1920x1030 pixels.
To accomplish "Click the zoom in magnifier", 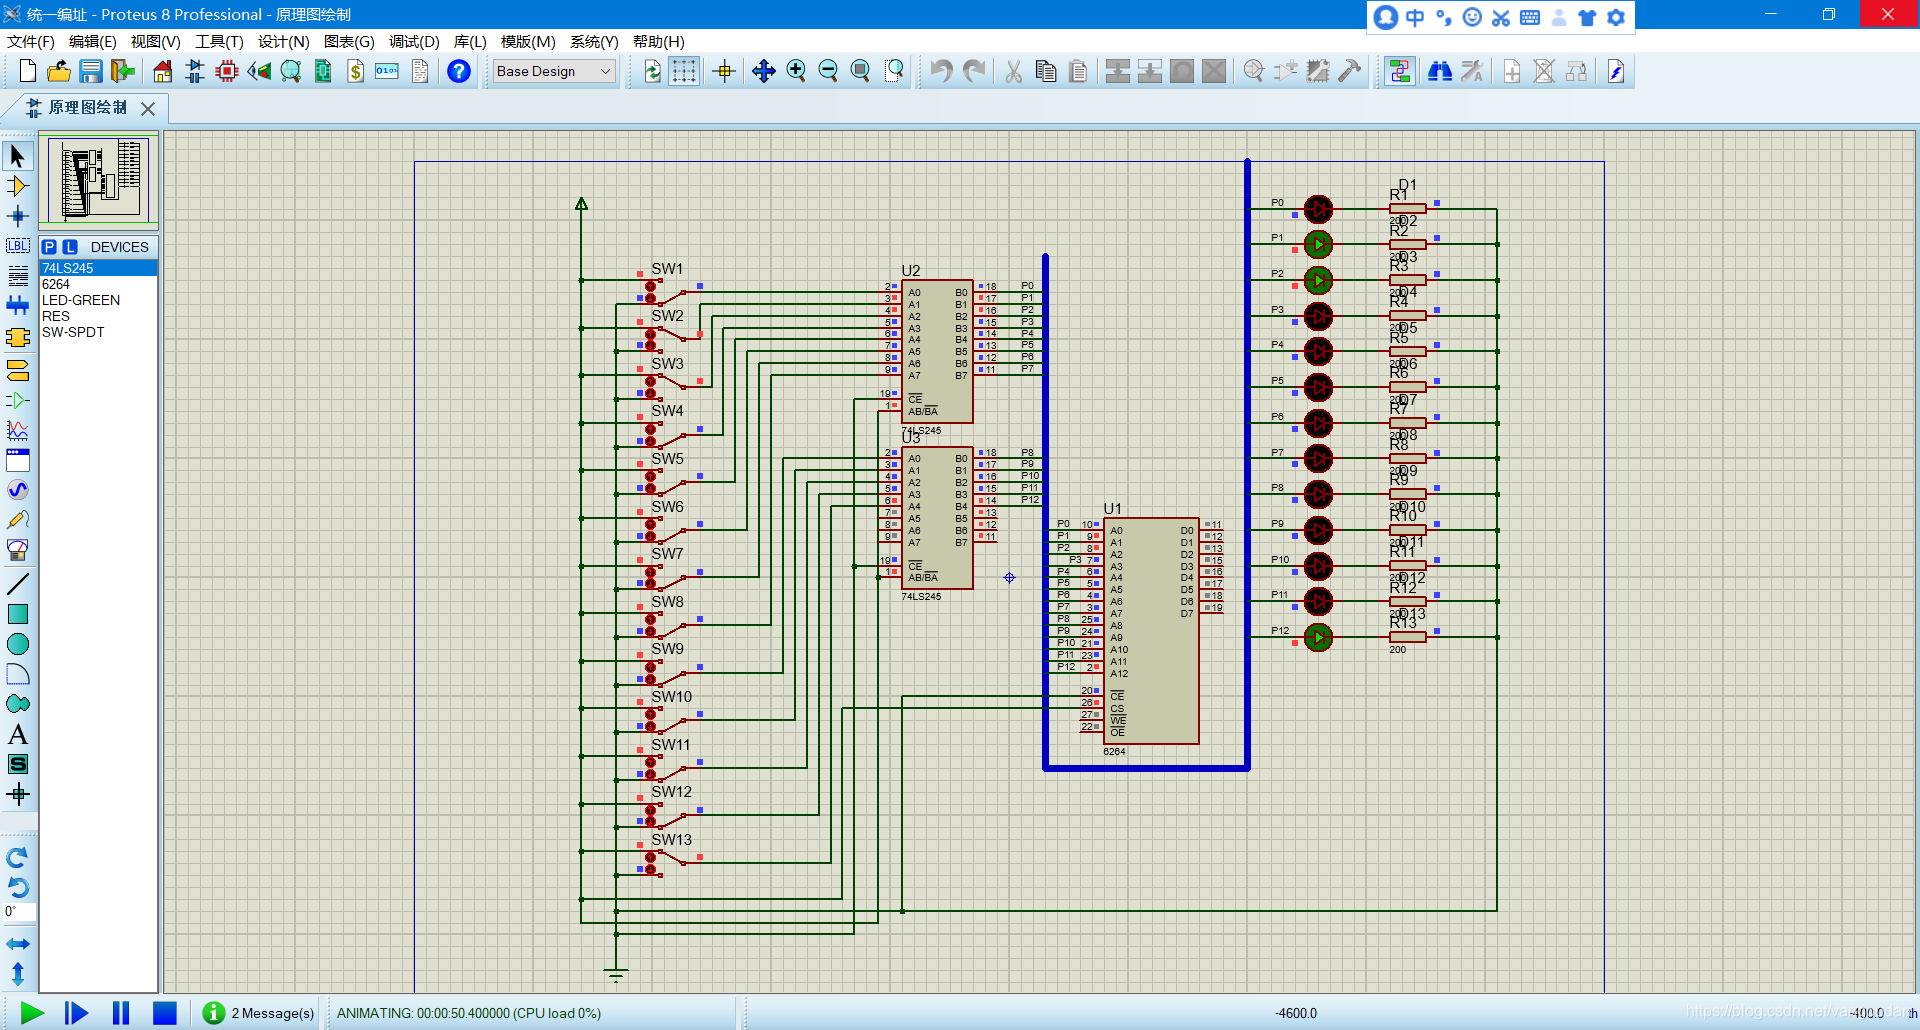I will (796, 71).
